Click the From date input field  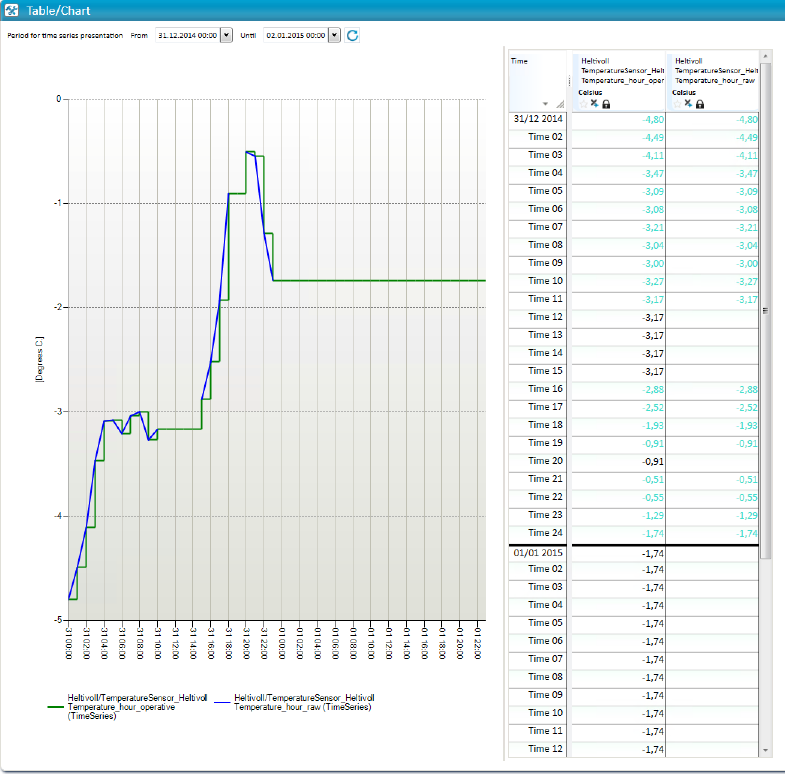point(186,35)
